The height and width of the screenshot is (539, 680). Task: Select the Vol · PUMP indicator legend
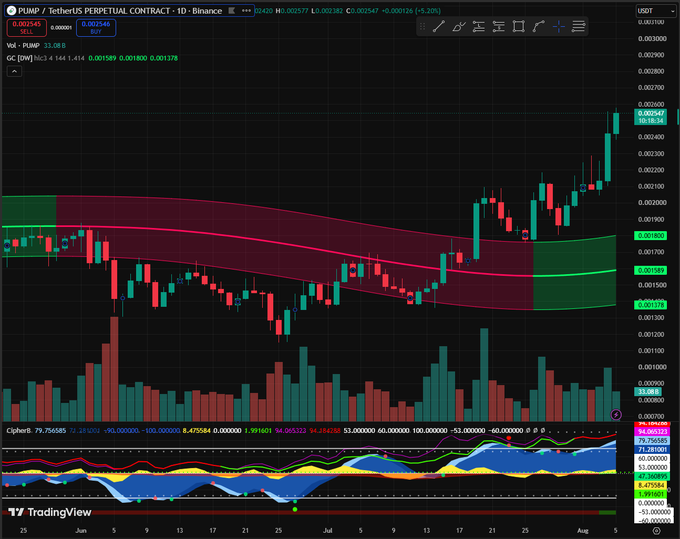[x=23, y=46]
